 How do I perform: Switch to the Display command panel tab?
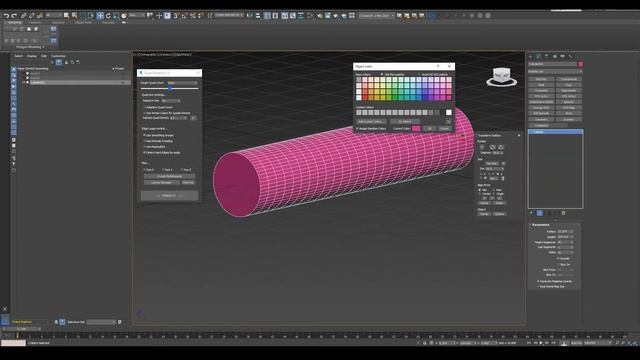tap(562, 56)
